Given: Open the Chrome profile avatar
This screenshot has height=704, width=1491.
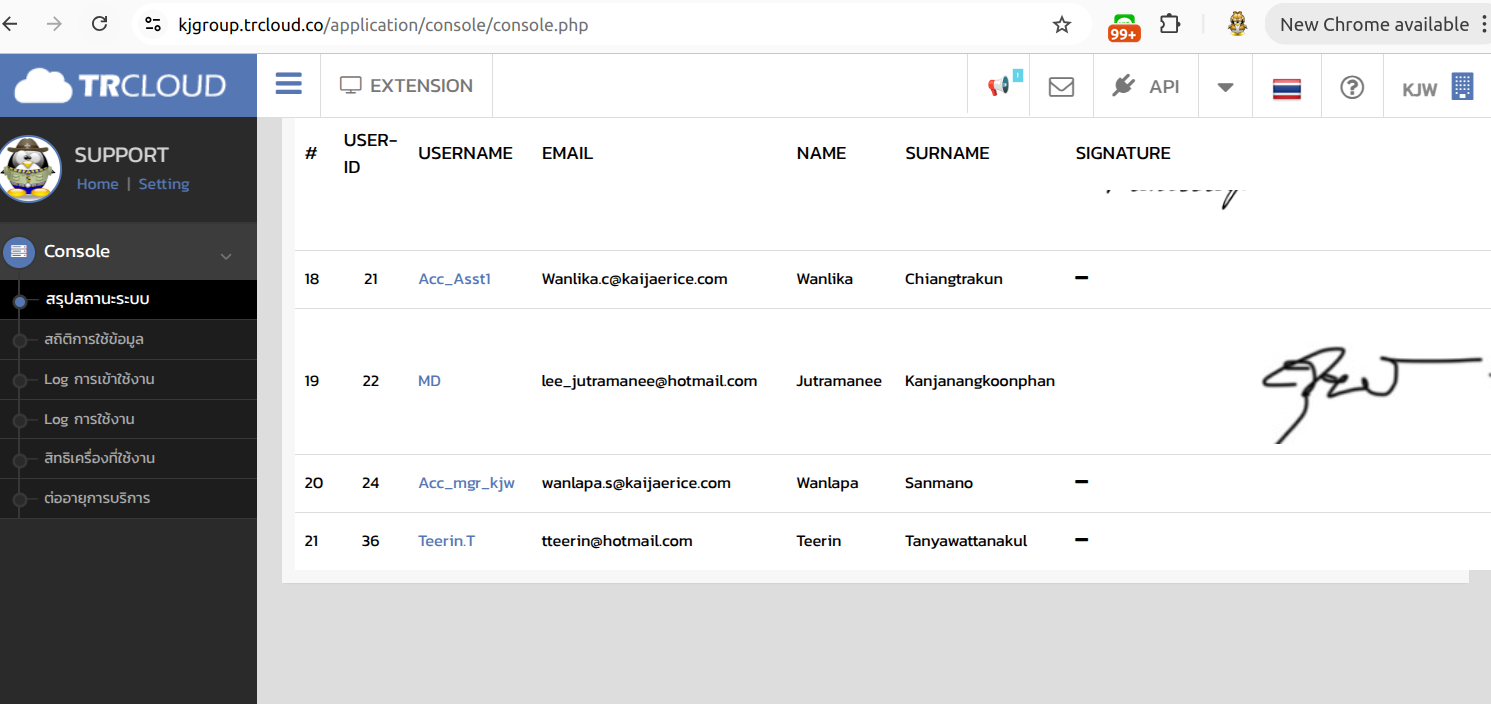Looking at the screenshot, I should 1238,24.
